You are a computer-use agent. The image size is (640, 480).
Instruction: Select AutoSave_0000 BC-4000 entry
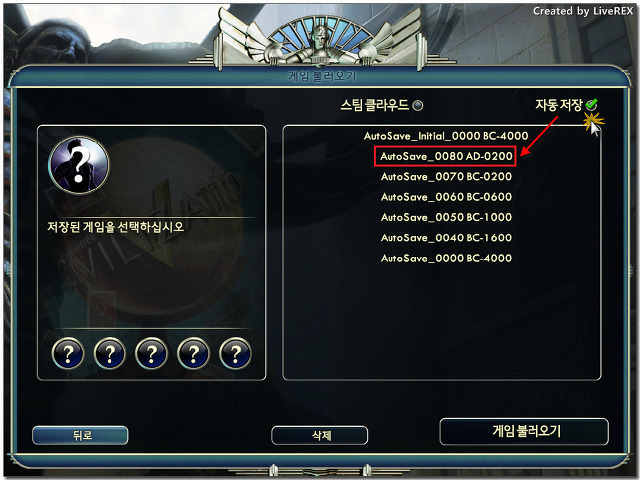446,258
